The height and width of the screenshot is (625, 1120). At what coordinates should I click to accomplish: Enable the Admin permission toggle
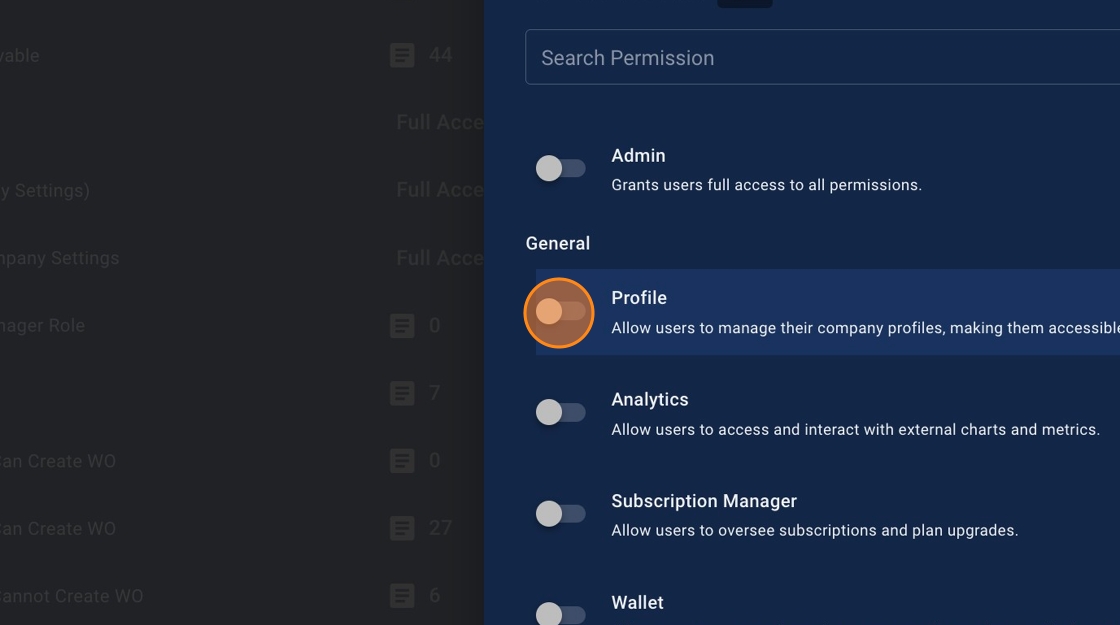(x=560, y=168)
